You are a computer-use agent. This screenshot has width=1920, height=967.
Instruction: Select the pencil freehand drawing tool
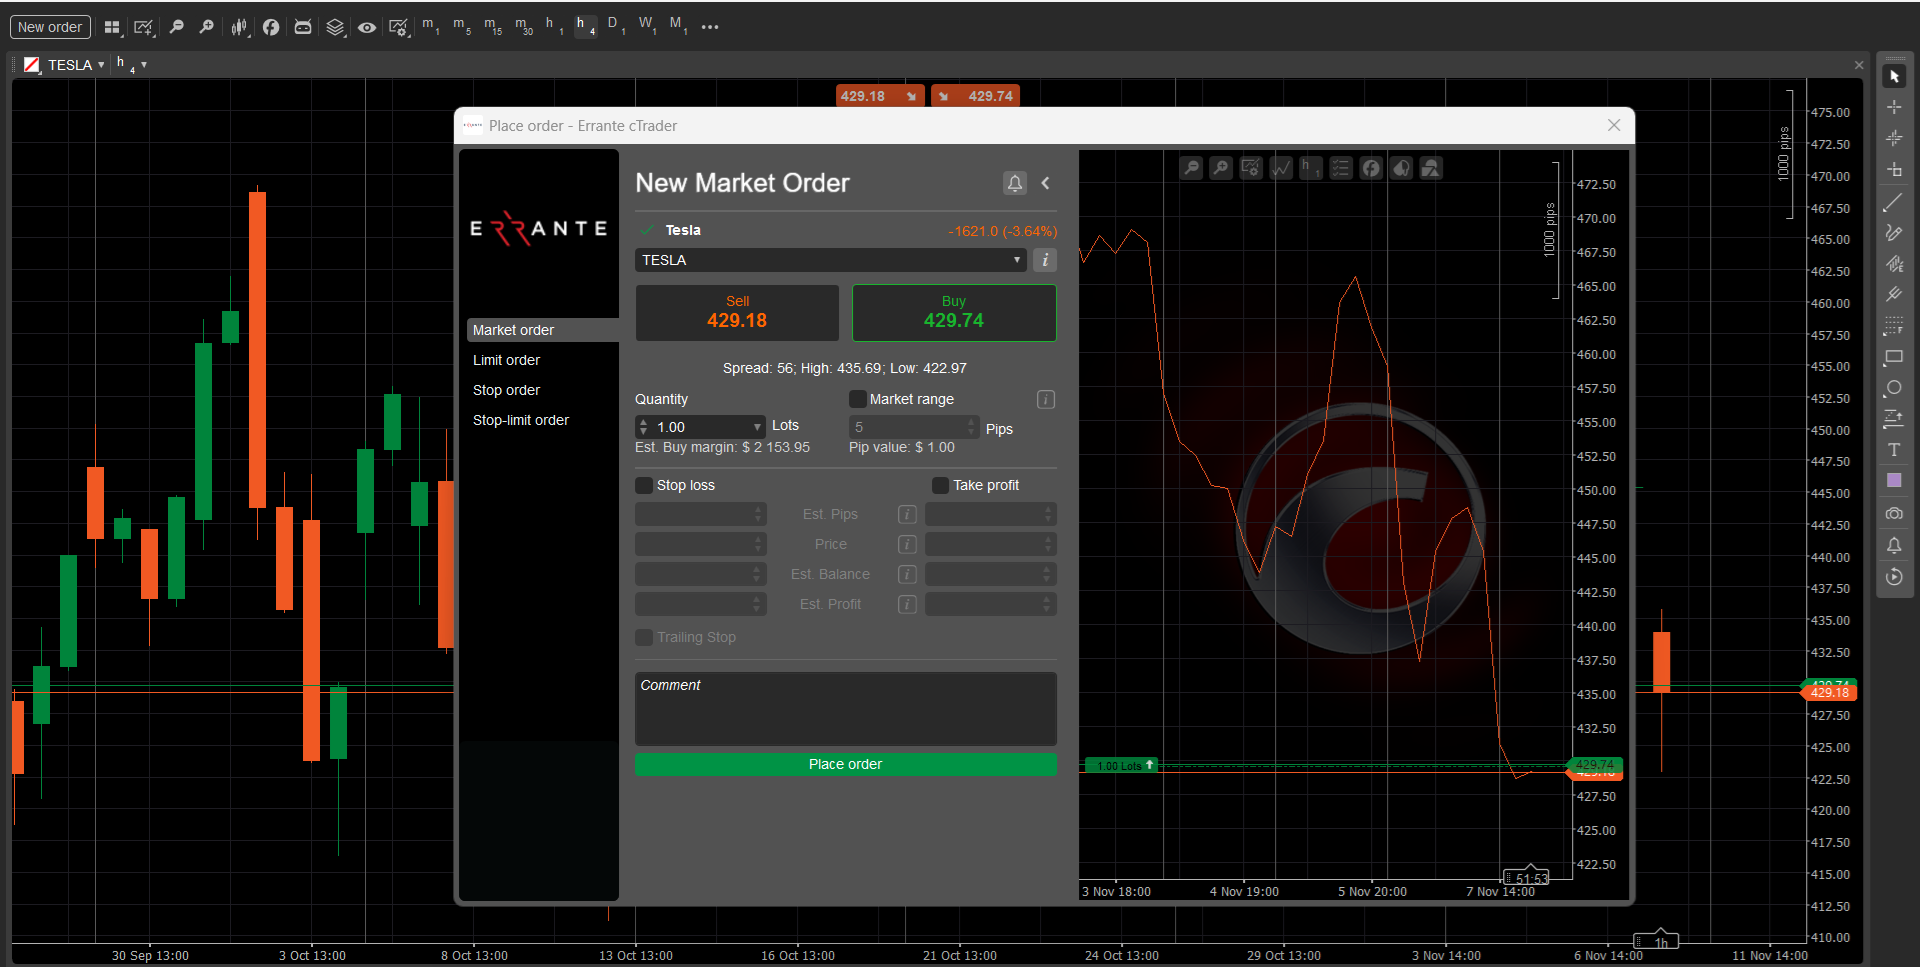tap(1894, 233)
